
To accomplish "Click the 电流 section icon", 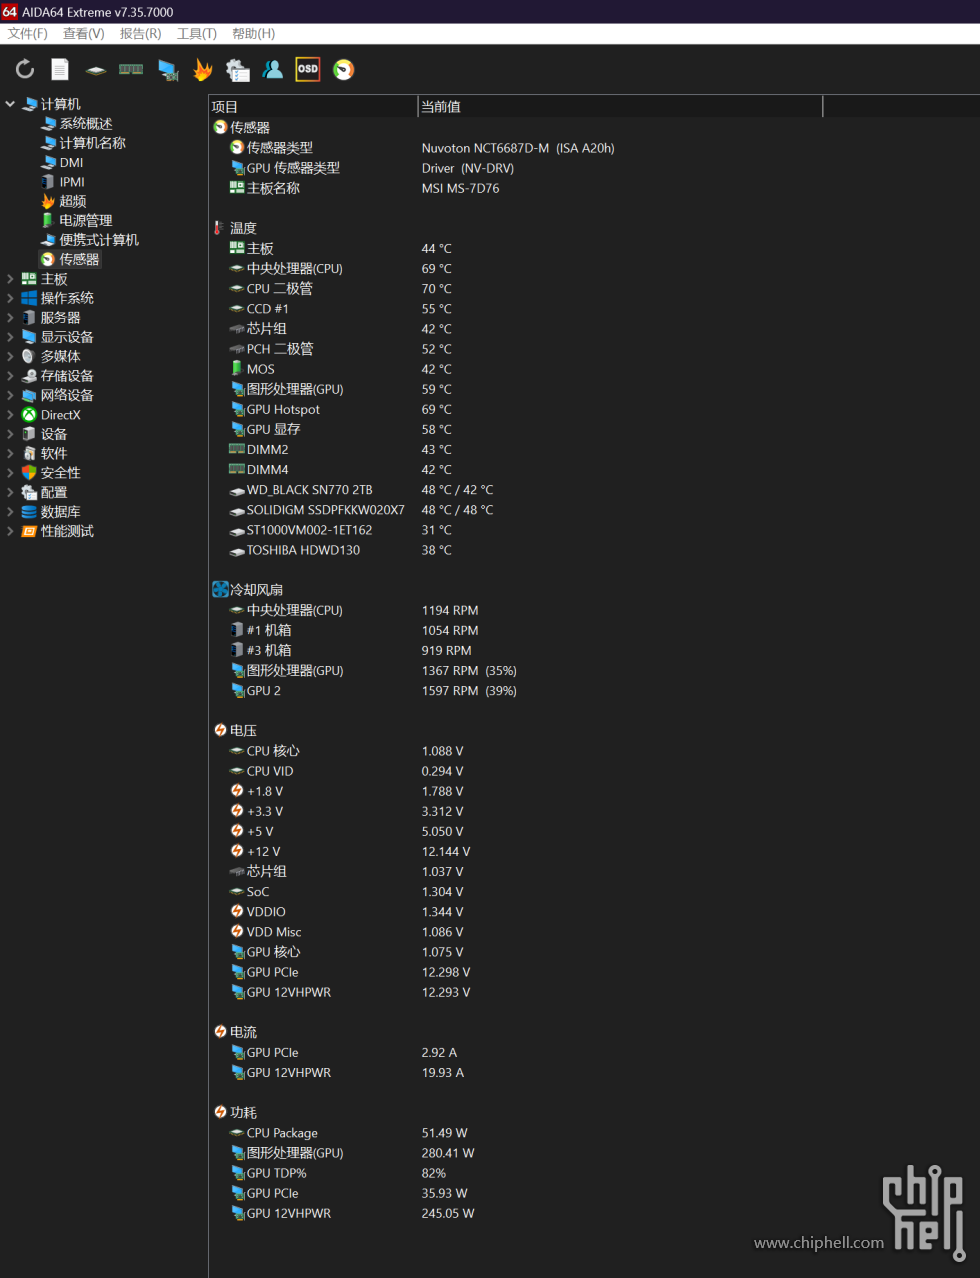I will click(x=220, y=1031).
